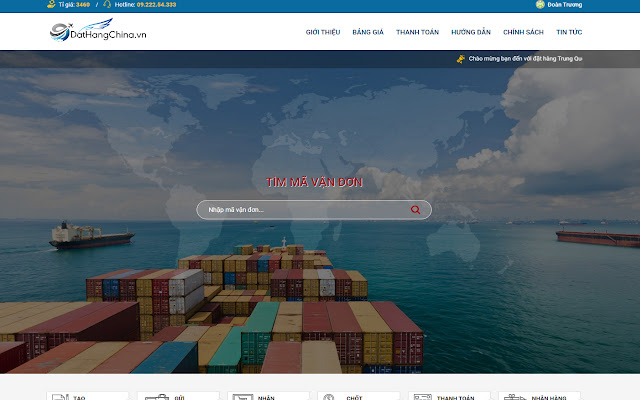Select the Nhận Hàng step card

pos(539,396)
